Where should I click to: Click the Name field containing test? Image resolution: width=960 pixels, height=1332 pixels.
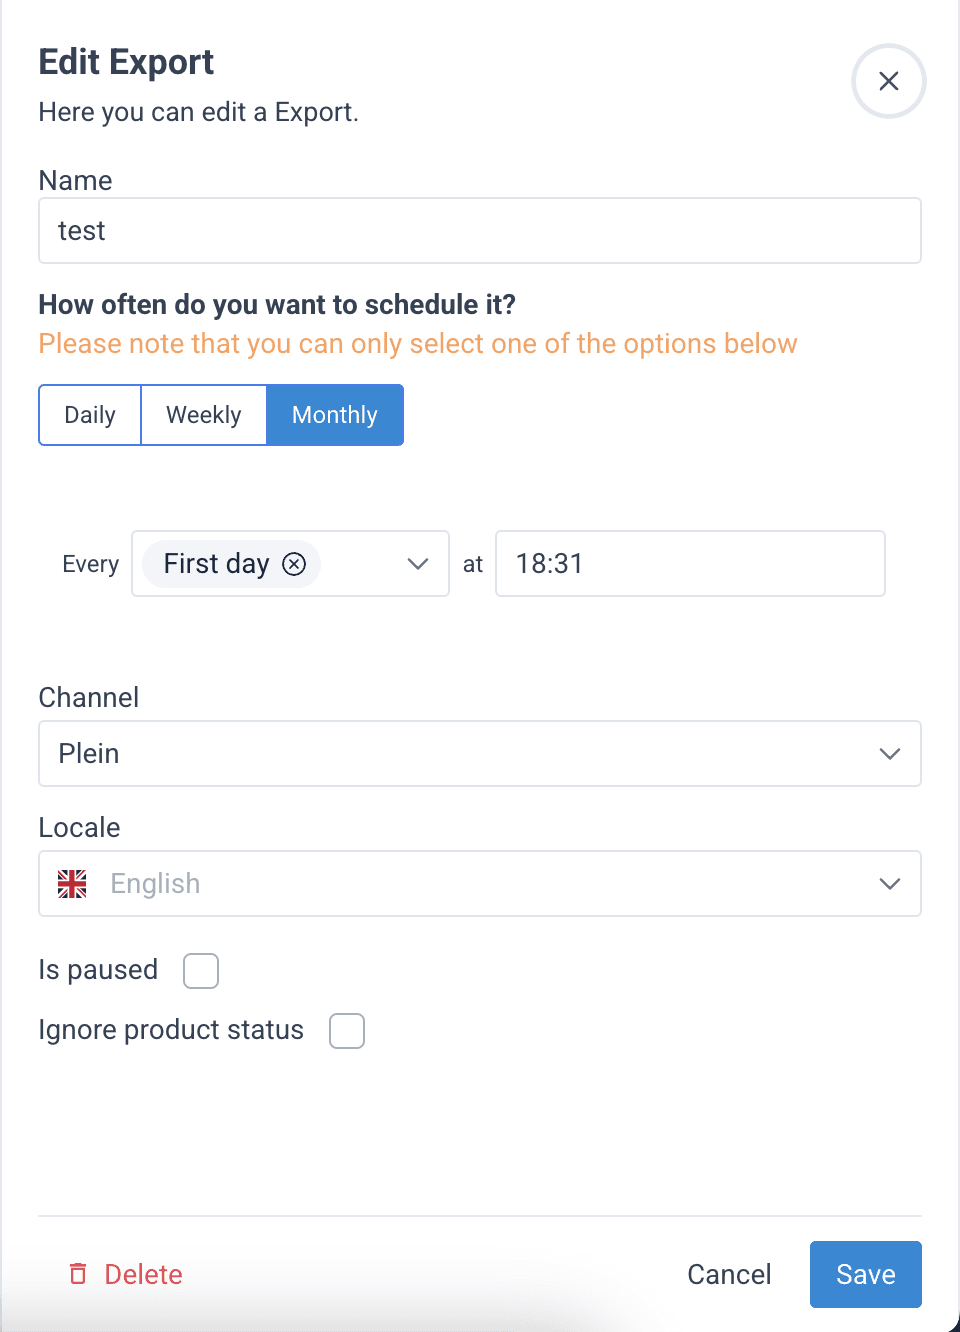coord(480,231)
